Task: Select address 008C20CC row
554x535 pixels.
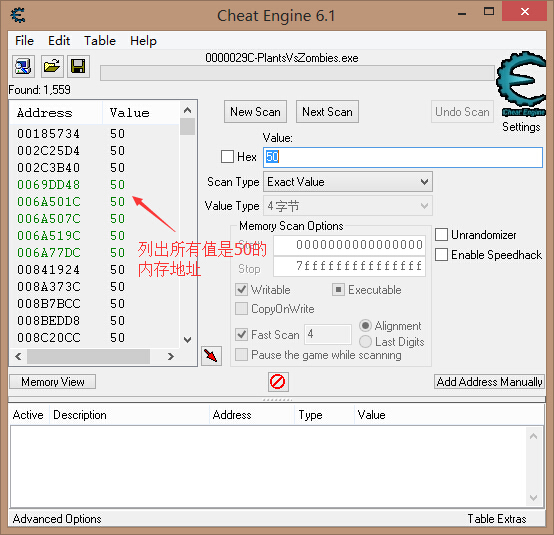Action: point(95,338)
